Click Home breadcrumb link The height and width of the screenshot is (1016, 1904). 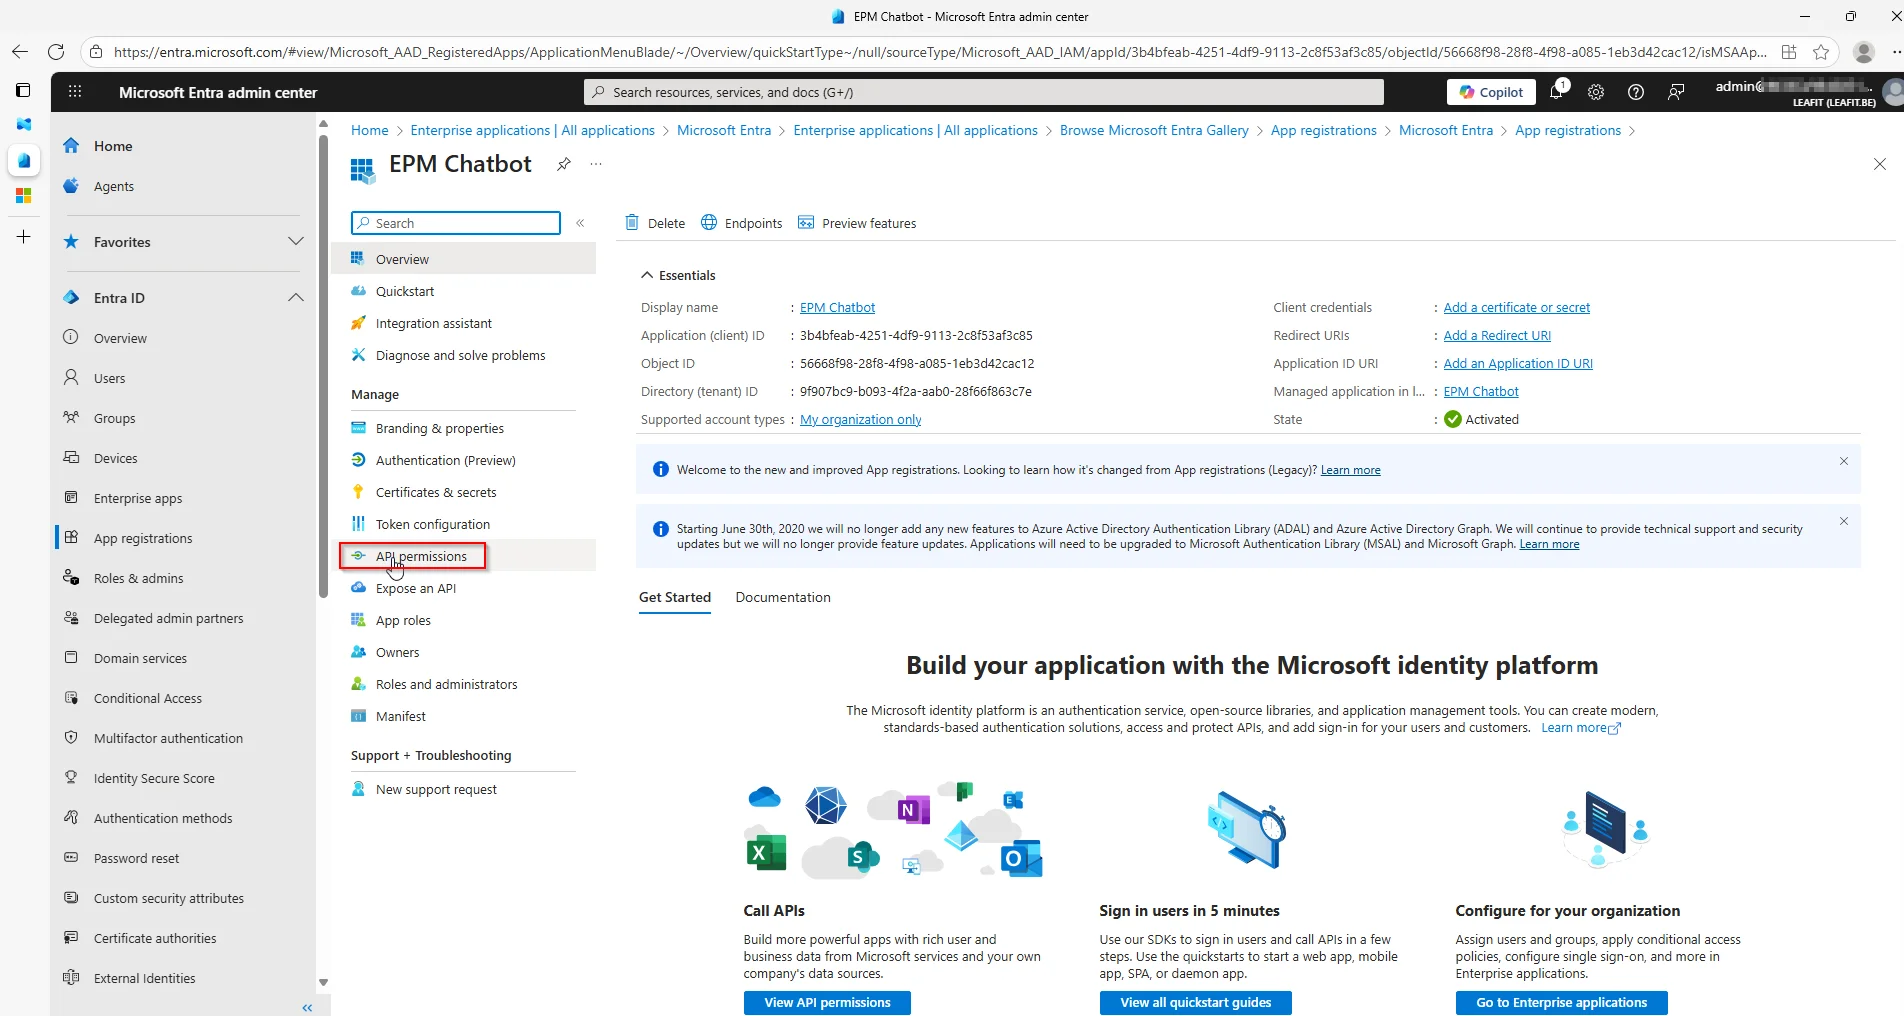[x=369, y=130]
